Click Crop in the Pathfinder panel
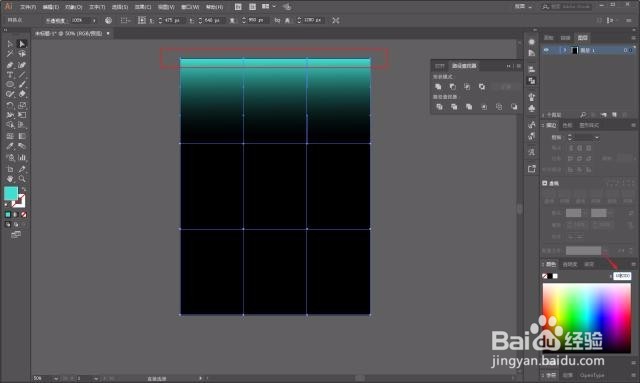The width and height of the screenshot is (640, 383). click(484, 107)
